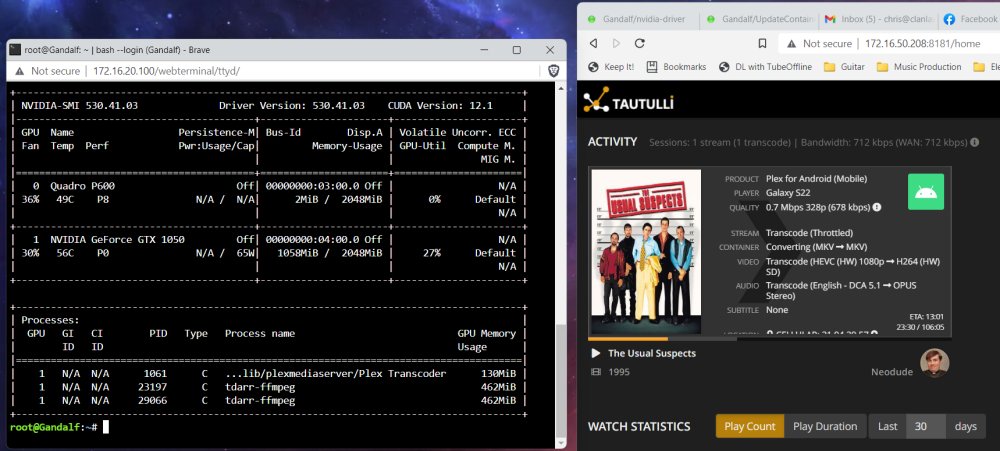Screen dimensions: 1000x451
Task: Open the Neodude user link
Action: tap(892, 371)
